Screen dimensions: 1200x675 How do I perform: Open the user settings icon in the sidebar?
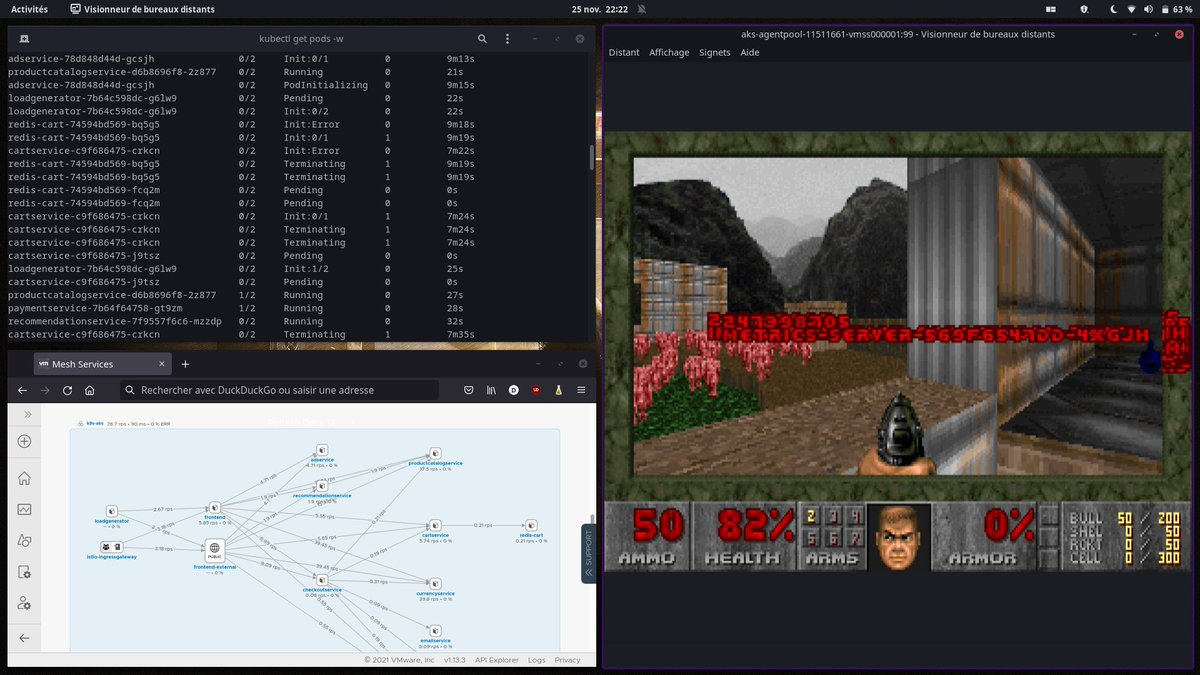click(24, 604)
